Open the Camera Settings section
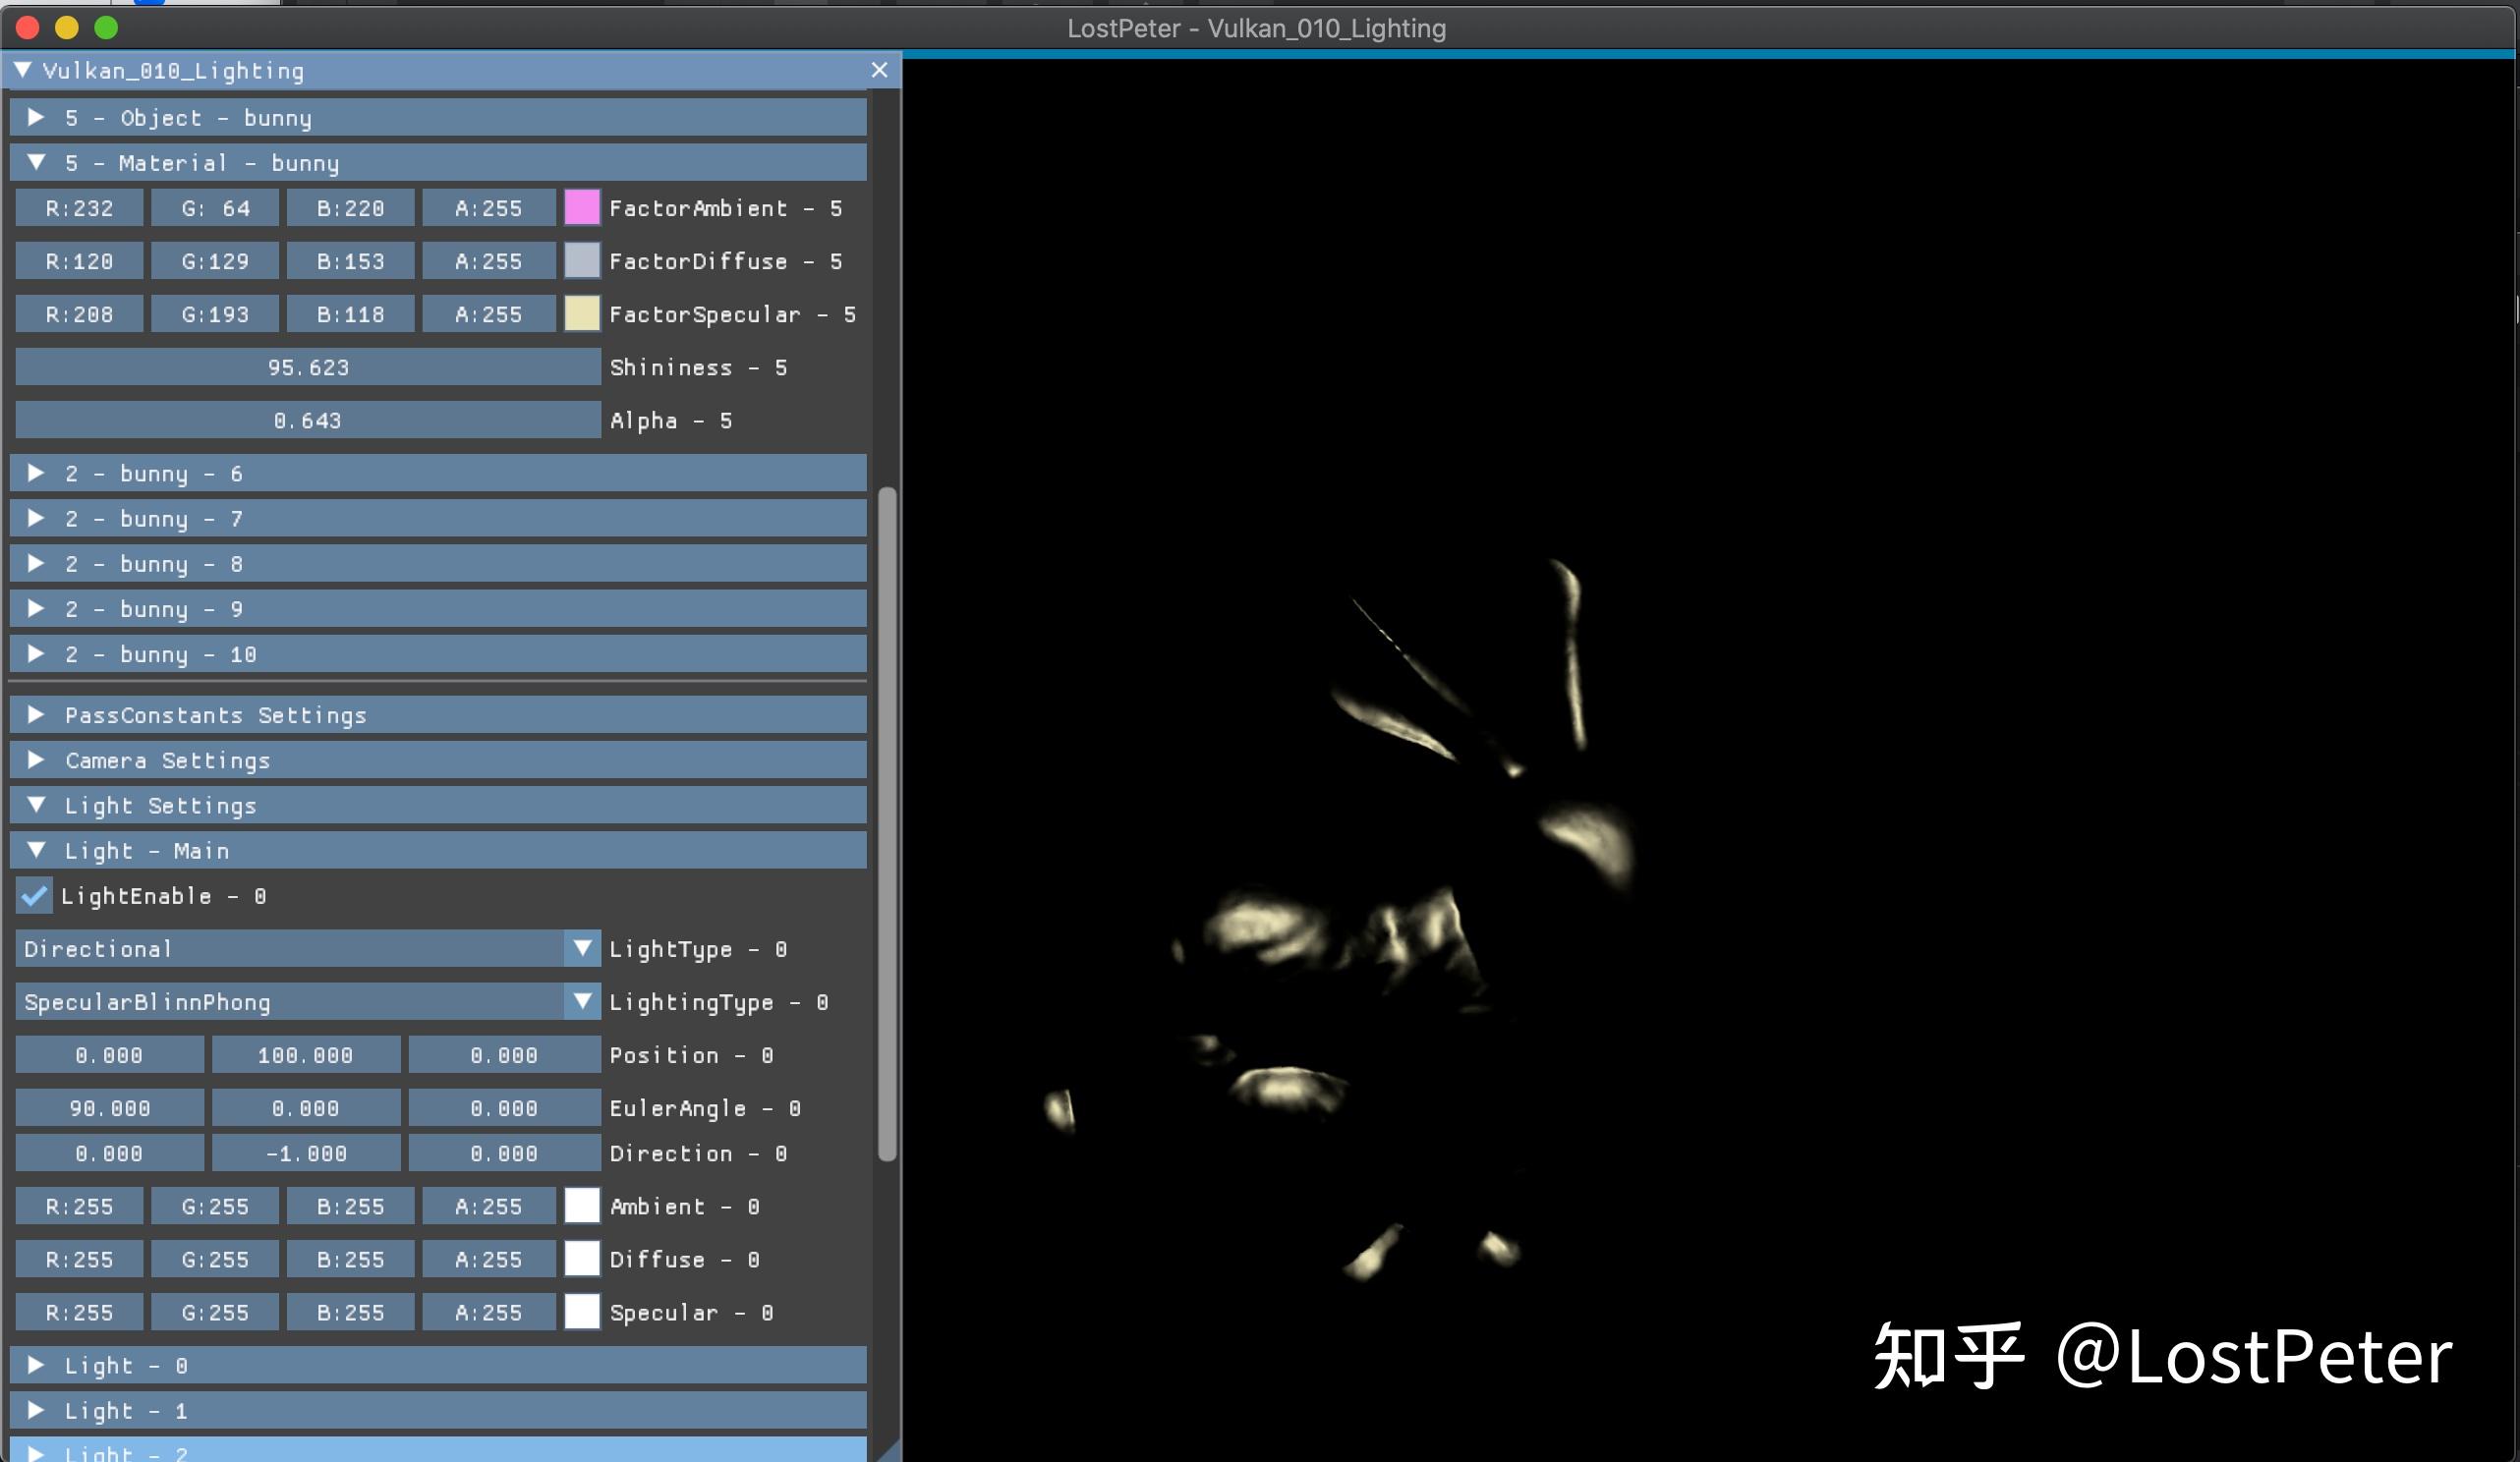 [x=36, y=760]
